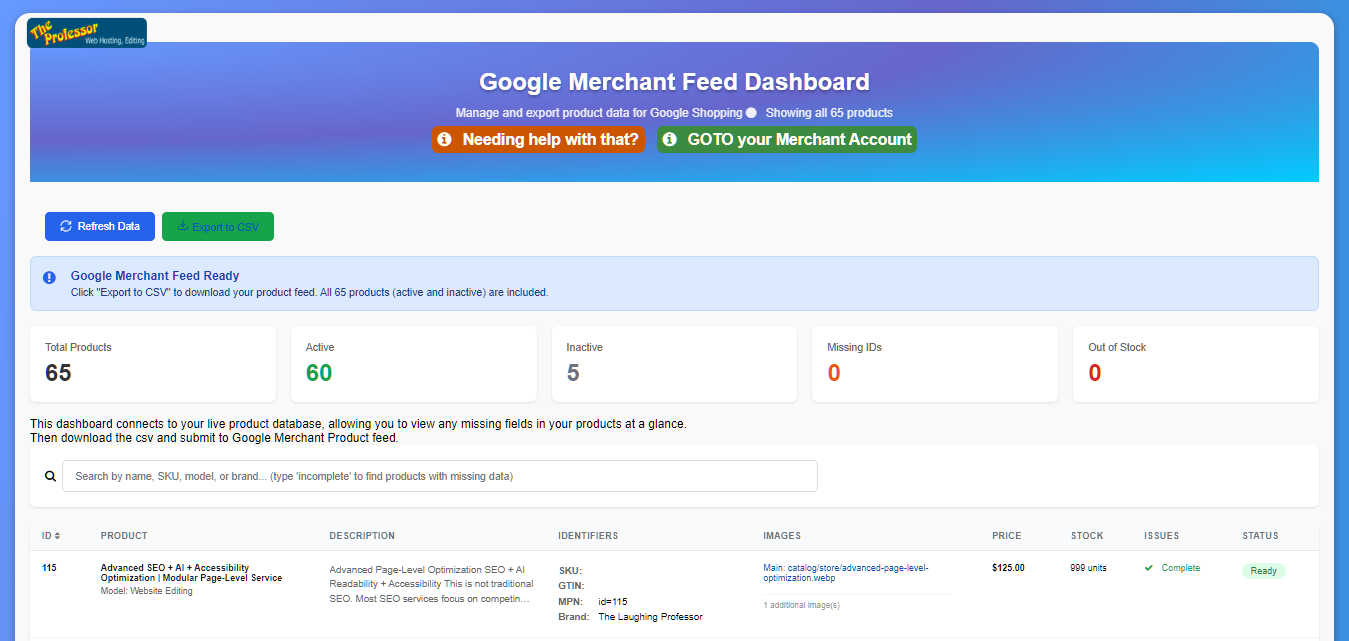
Task: Select the Total Products stat card
Action: tap(152, 363)
